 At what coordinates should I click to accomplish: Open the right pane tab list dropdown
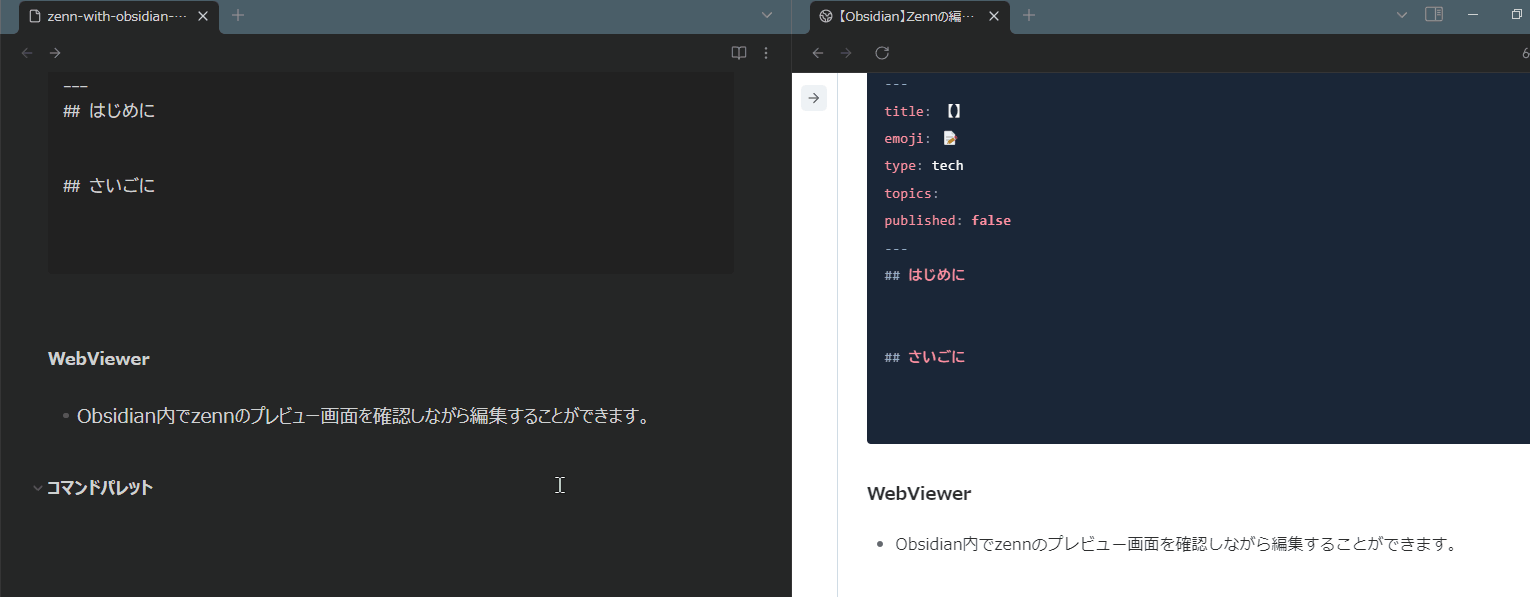(x=1402, y=15)
